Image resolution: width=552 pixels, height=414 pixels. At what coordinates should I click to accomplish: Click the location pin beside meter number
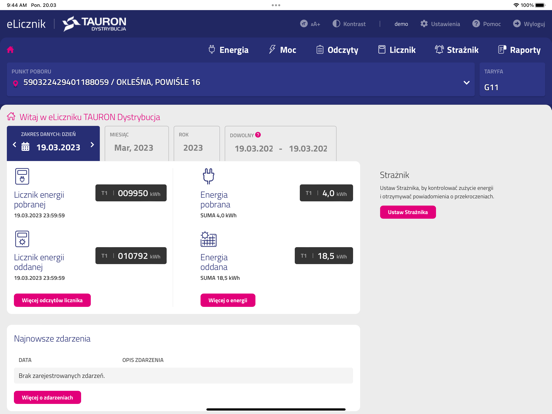15,83
